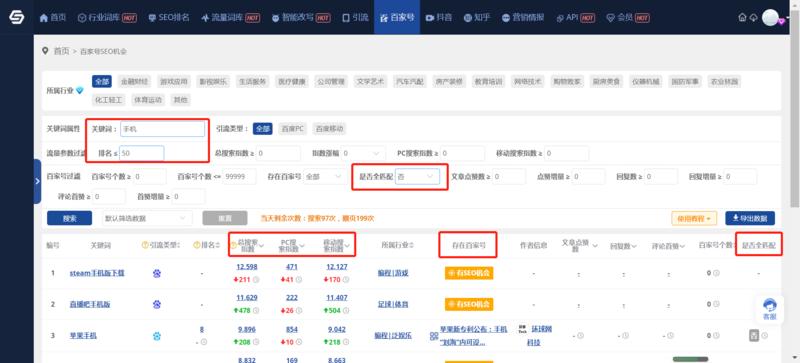
Task: Sort by 移动搜索指数 column header
Action: click(x=336, y=246)
